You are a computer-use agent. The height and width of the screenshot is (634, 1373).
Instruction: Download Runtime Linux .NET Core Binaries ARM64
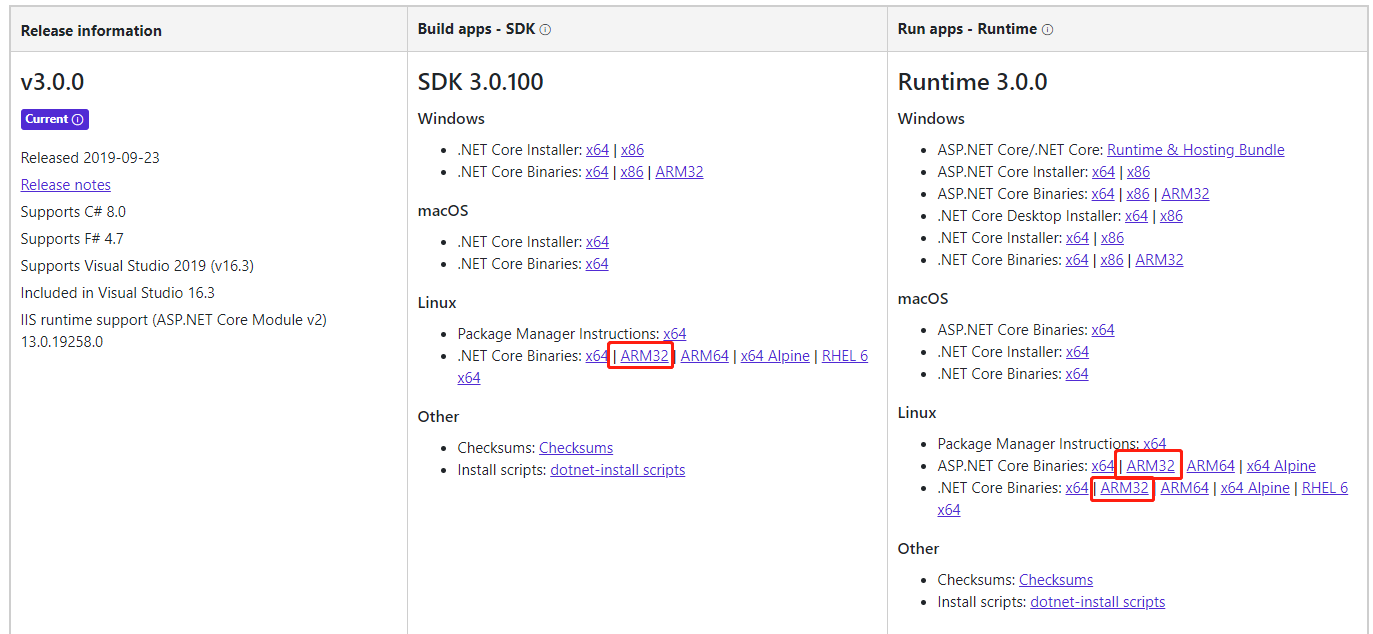(1185, 488)
